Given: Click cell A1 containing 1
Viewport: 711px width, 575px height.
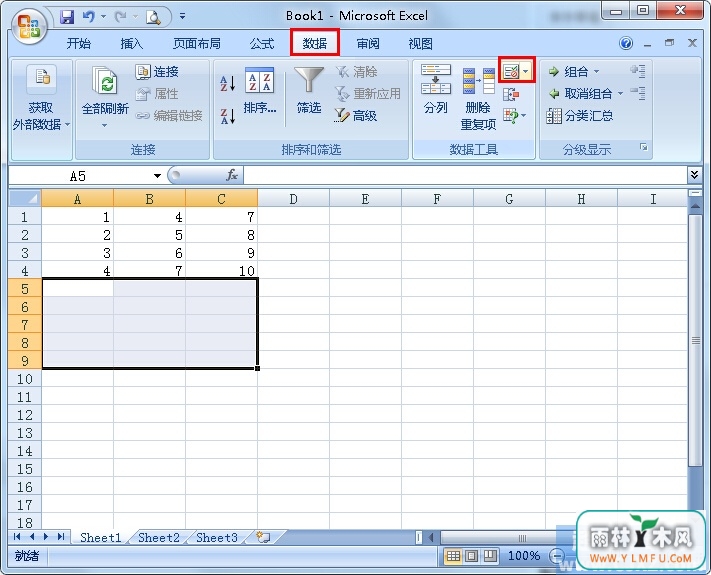Looking at the screenshot, I should (77, 217).
